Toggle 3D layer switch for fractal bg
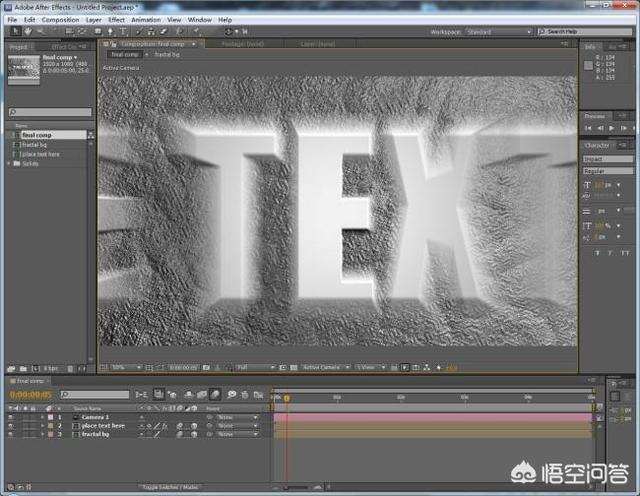Image resolution: width=640 pixels, height=496 pixels. pos(194,434)
